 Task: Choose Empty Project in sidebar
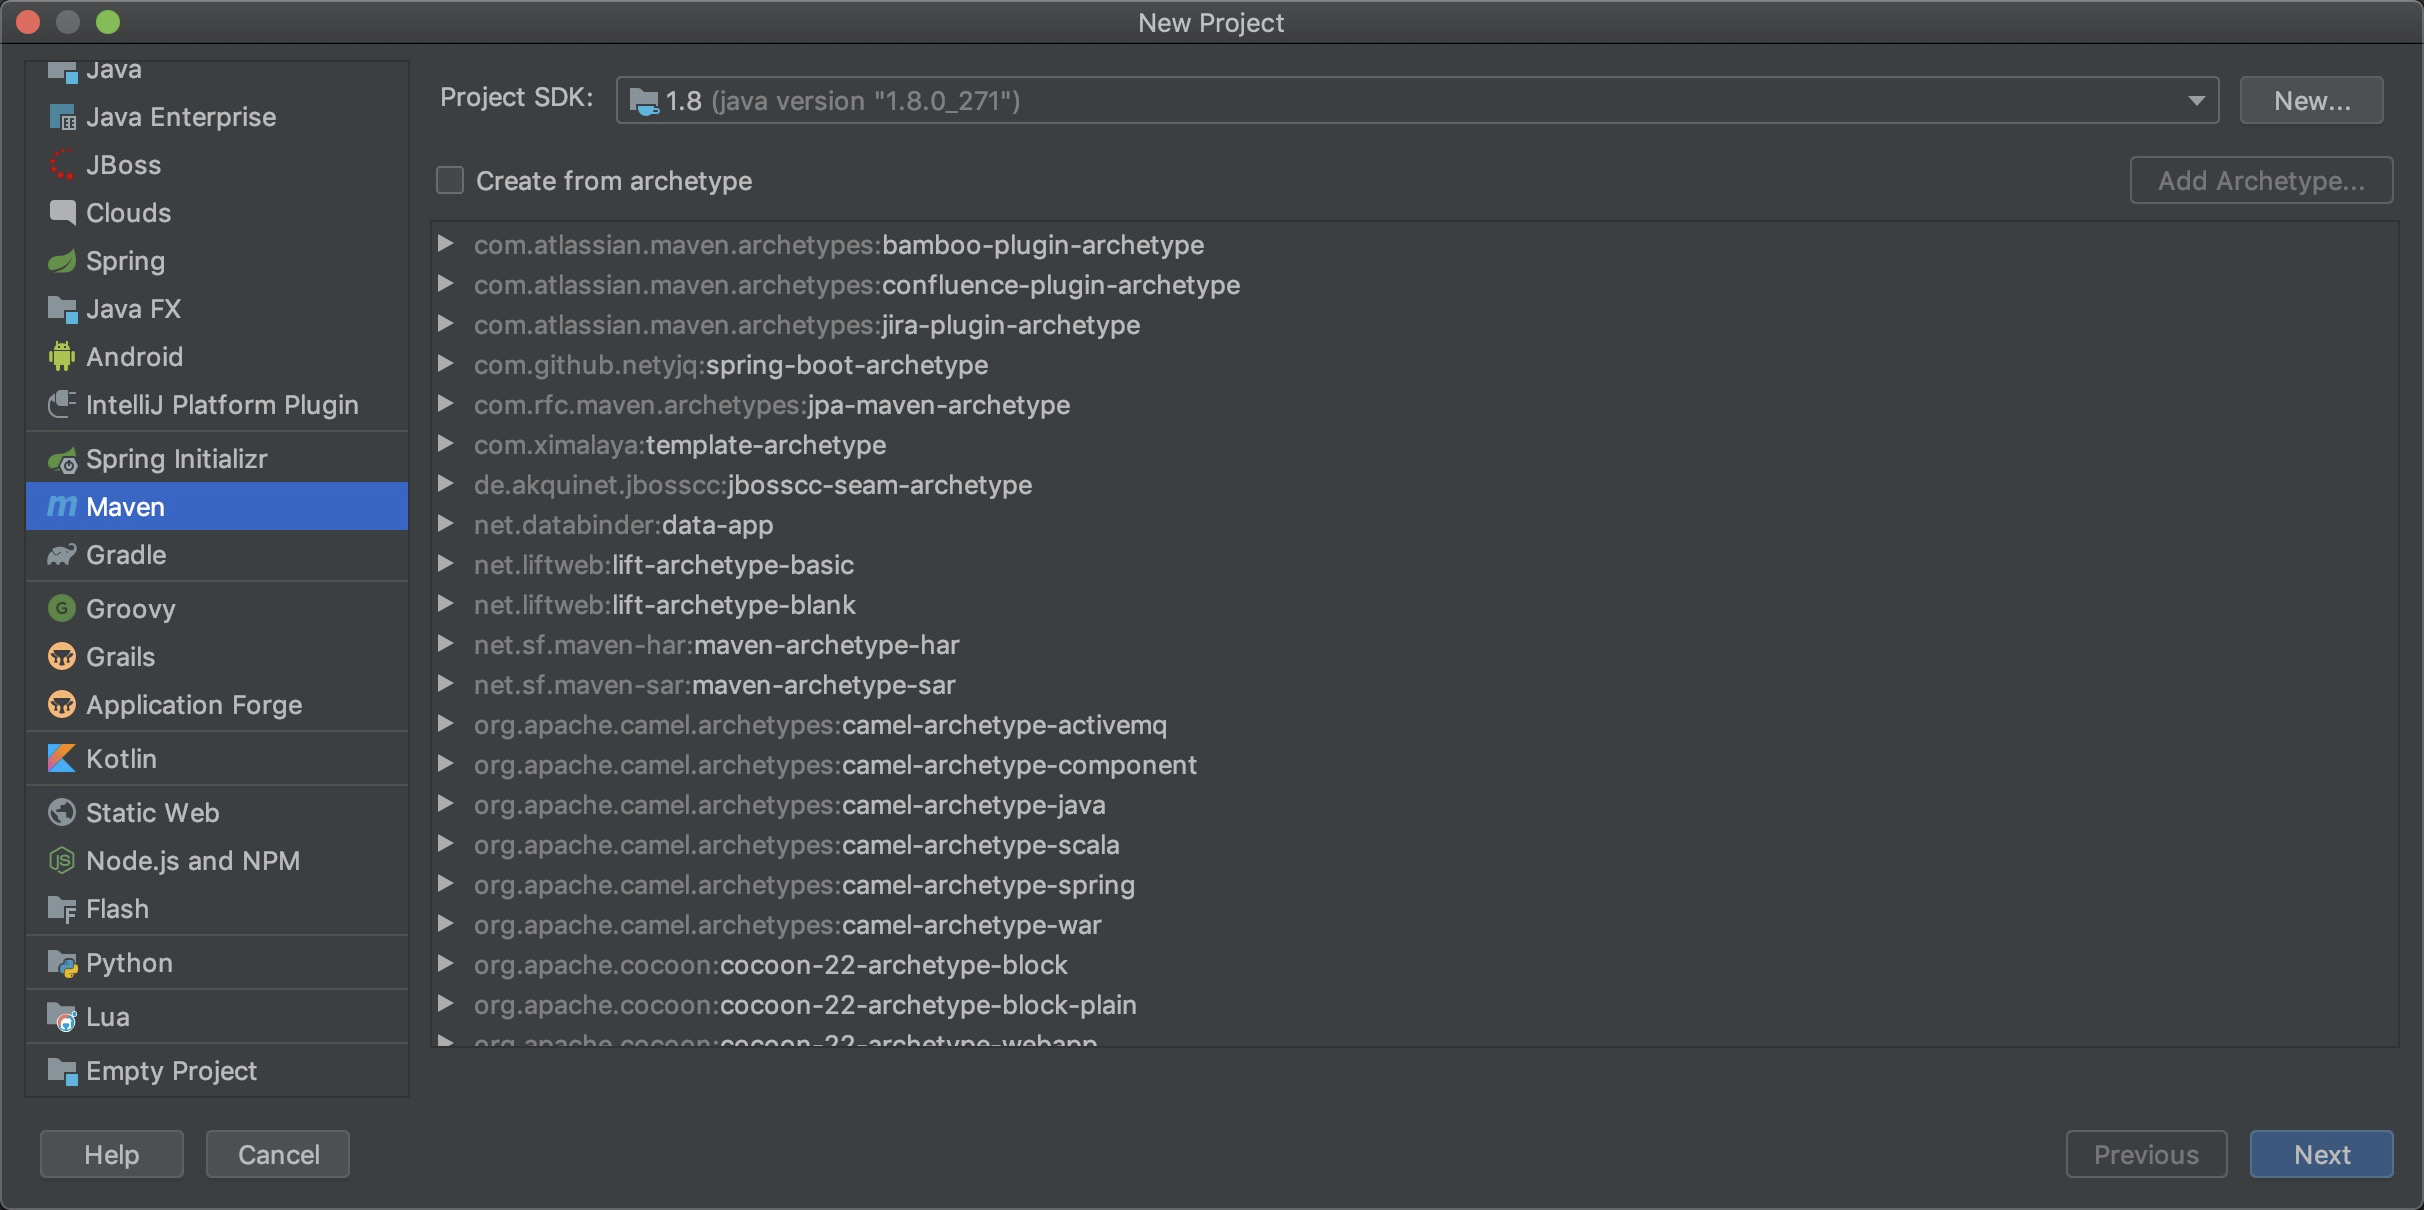point(171,1071)
